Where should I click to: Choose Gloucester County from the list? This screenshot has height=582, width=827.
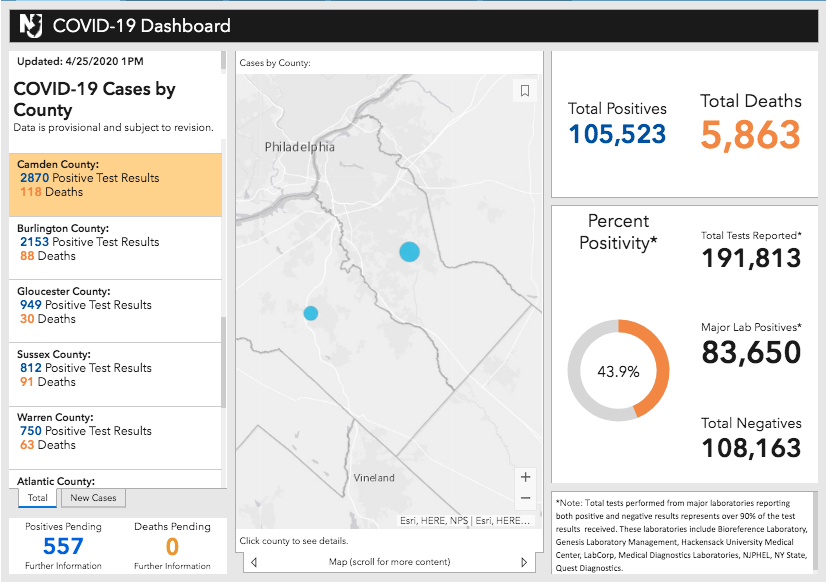(115, 305)
